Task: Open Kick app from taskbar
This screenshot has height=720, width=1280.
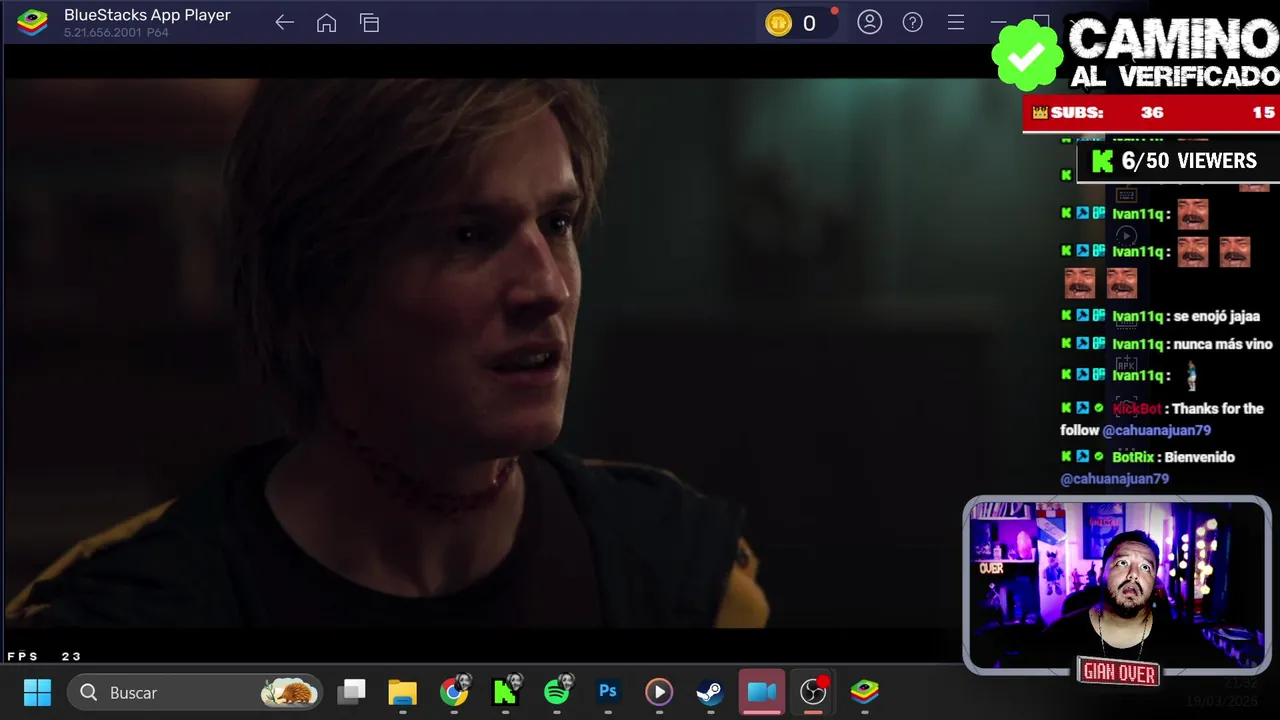Action: point(505,691)
